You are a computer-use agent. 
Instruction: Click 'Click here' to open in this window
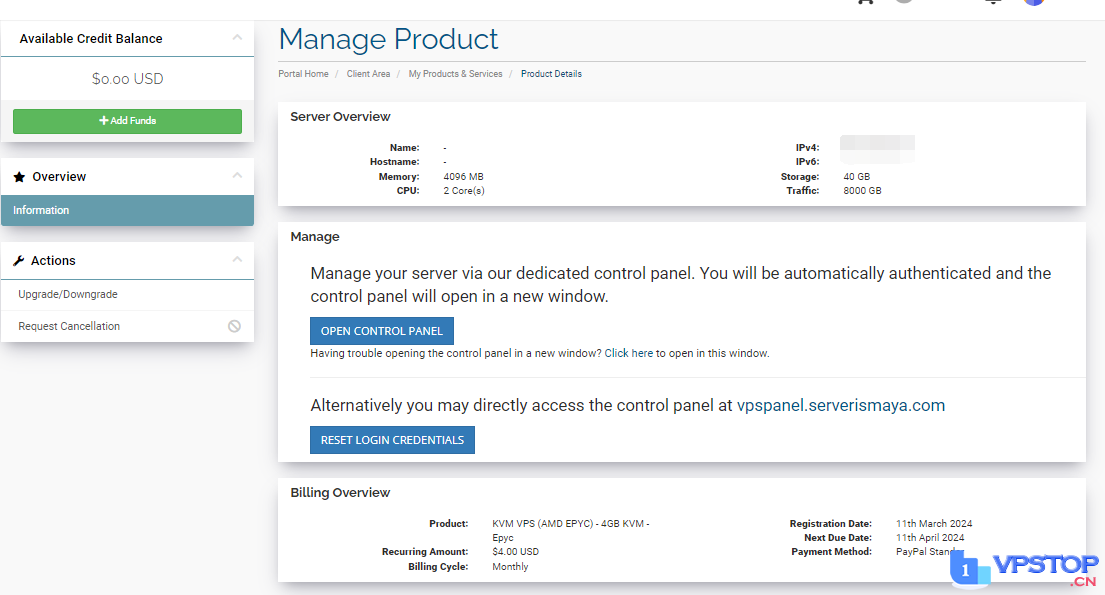pos(629,353)
